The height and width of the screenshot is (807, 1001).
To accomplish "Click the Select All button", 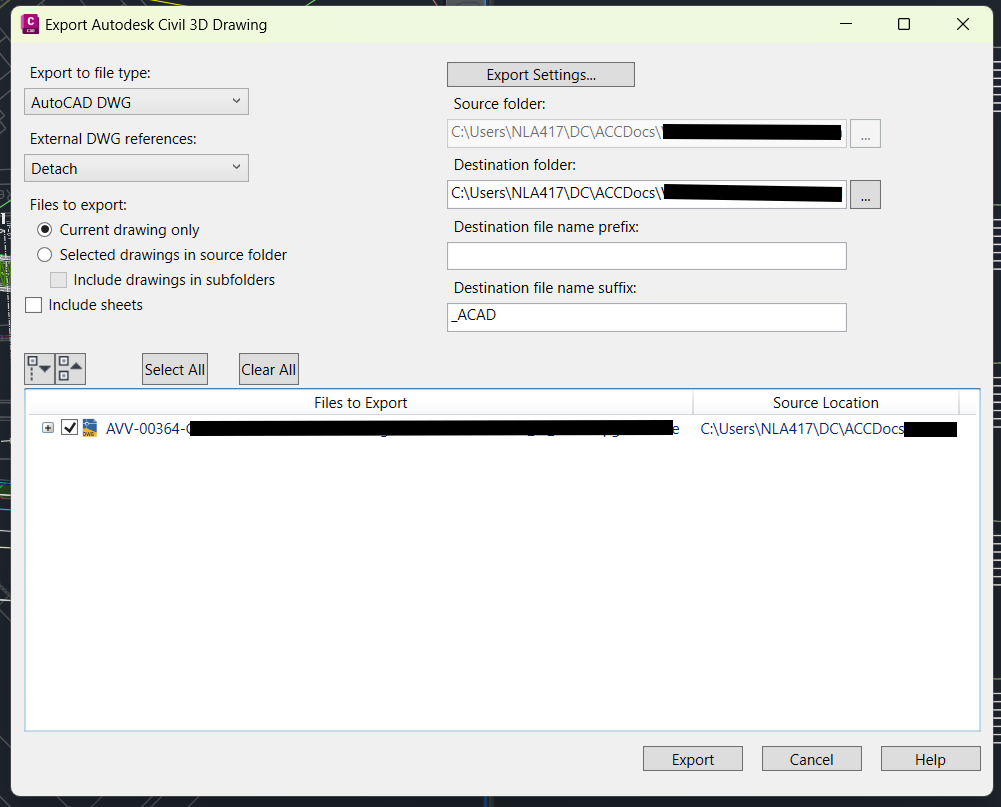I will tap(174, 369).
